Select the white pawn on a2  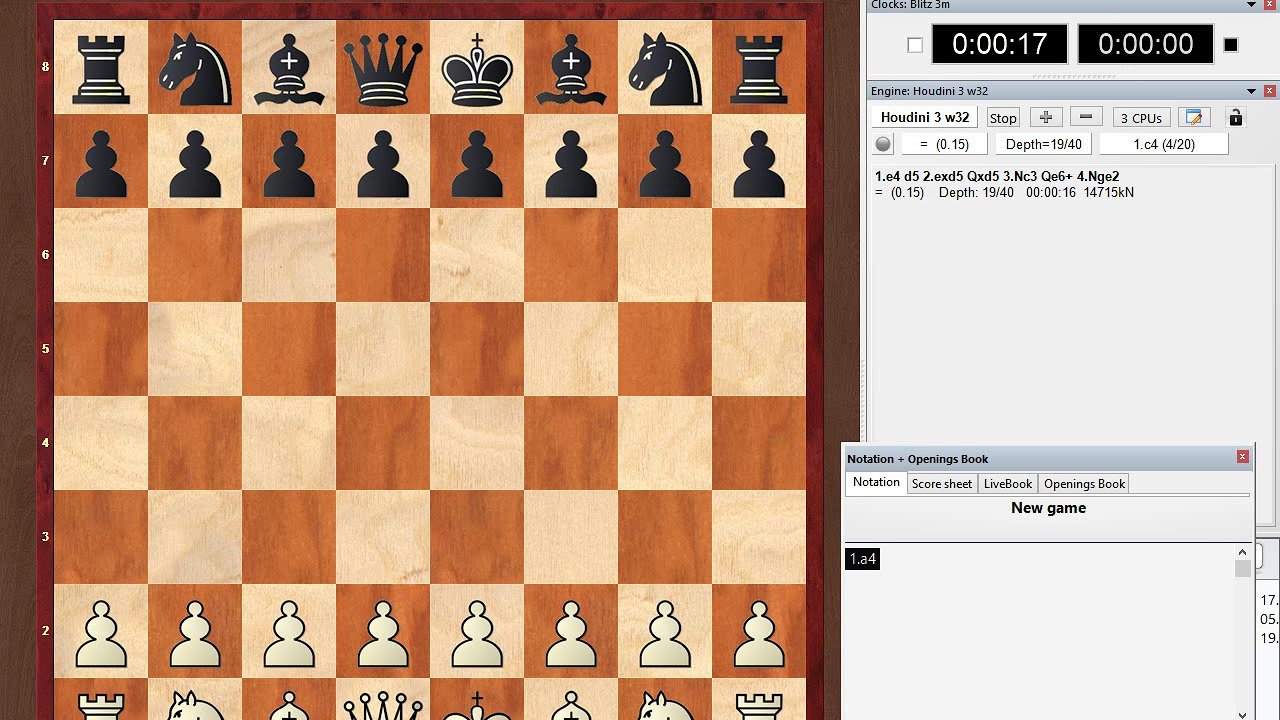pyautogui.click(x=101, y=633)
